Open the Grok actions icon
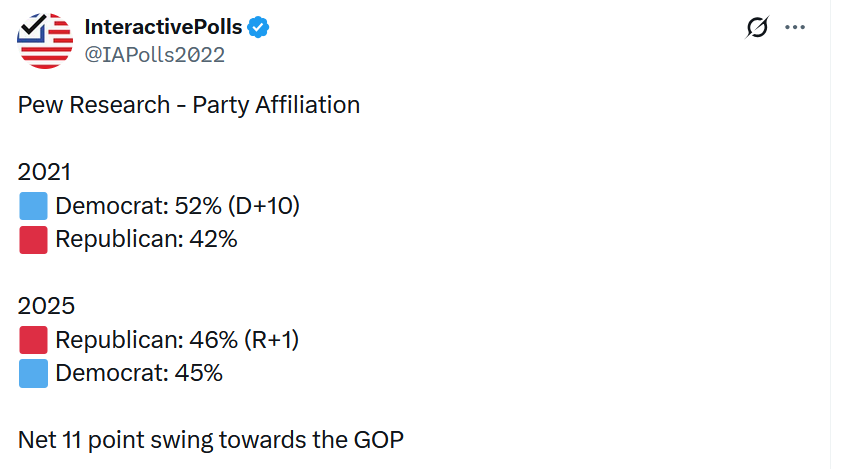The height and width of the screenshot is (469, 841). click(757, 28)
